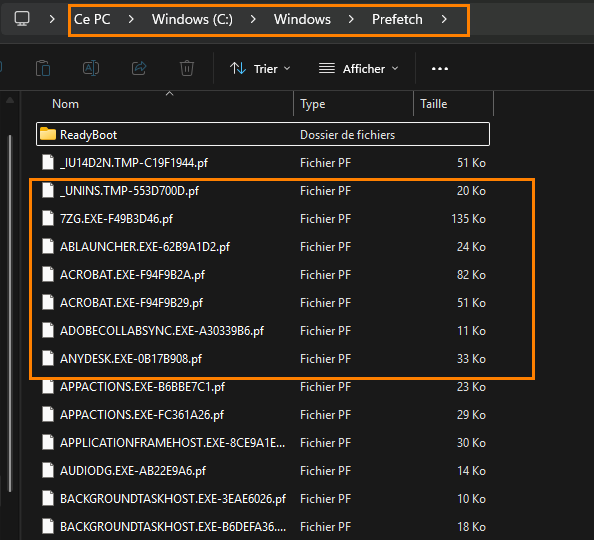The image size is (594, 540).
Task: Click file icon of APPLICATIONFRAMEHOST.EXE-8CE9A1E
Action: click(x=48, y=442)
